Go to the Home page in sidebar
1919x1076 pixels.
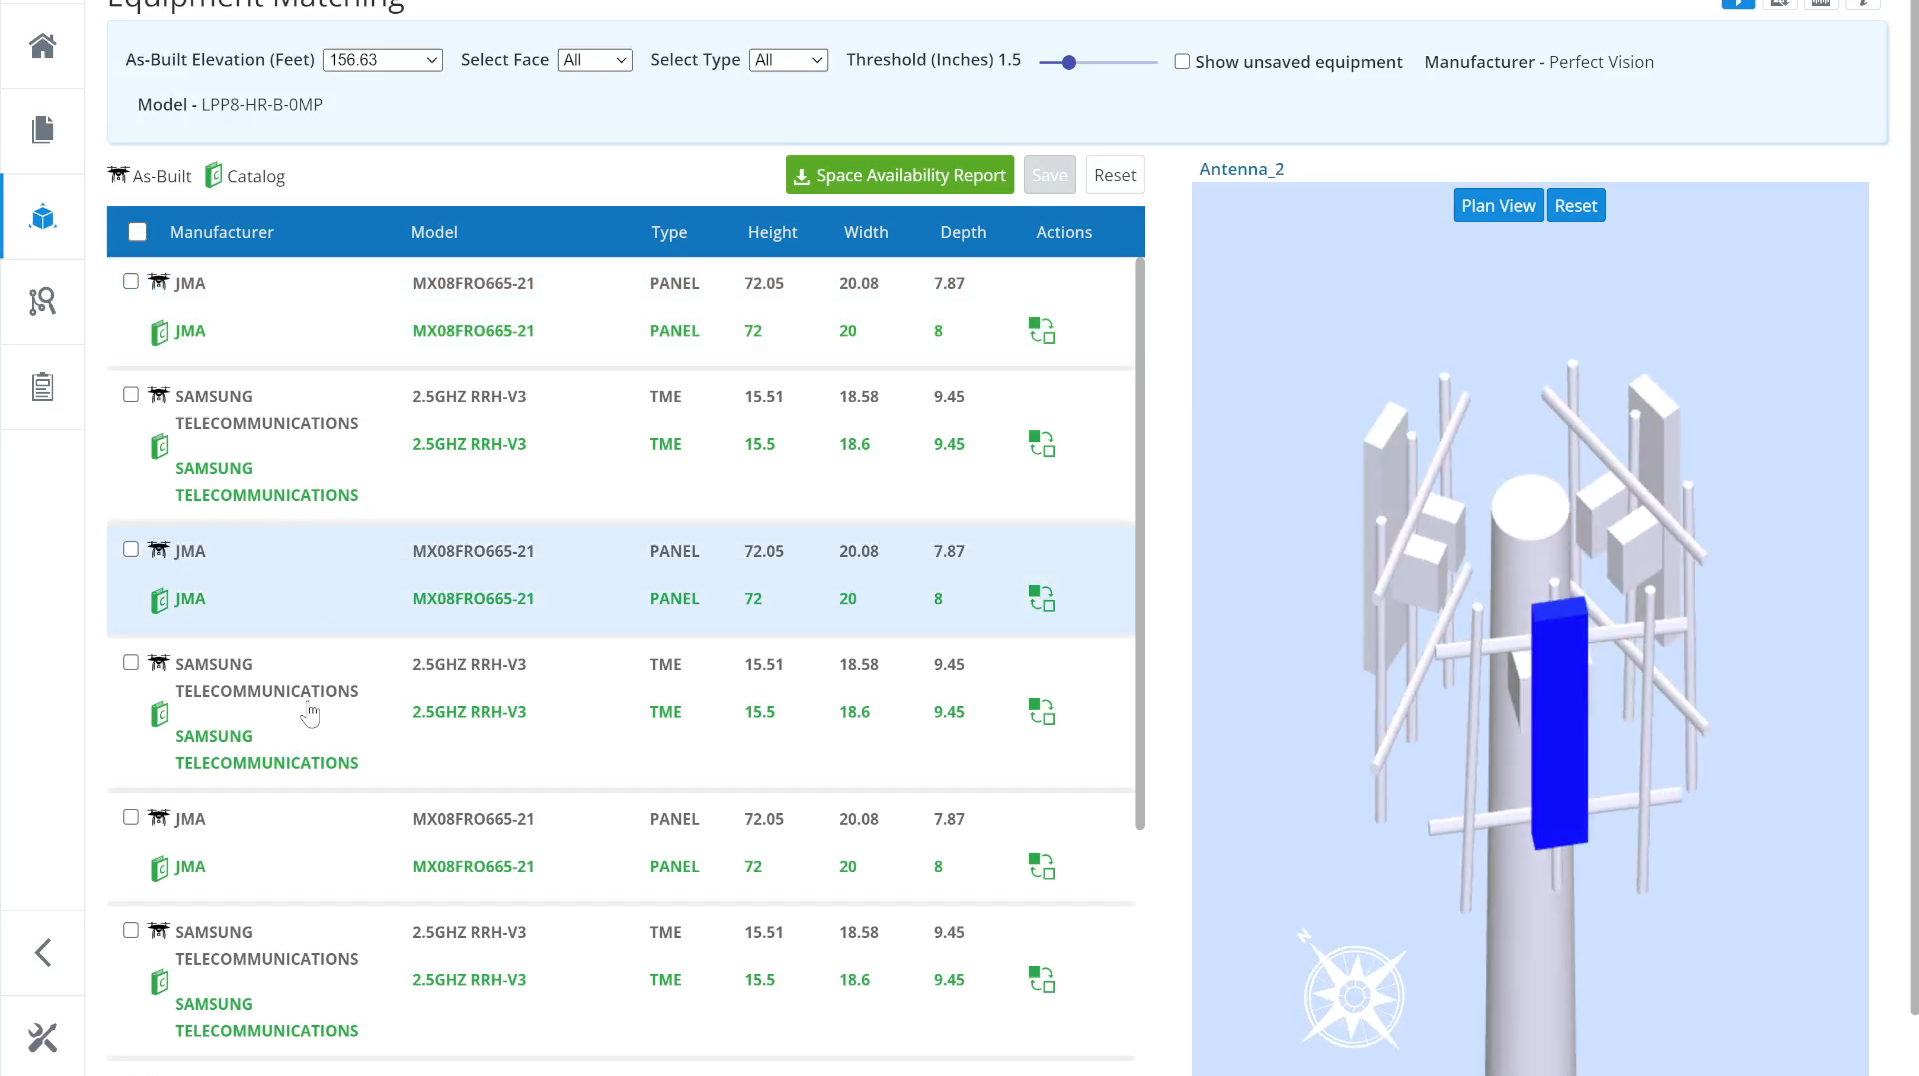[x=42, y=46]
